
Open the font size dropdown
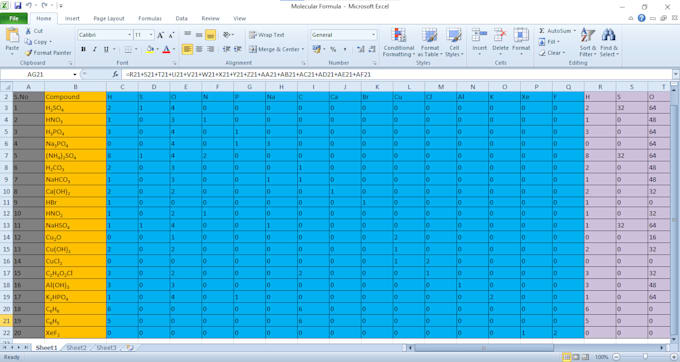click(x=151, y=35)
